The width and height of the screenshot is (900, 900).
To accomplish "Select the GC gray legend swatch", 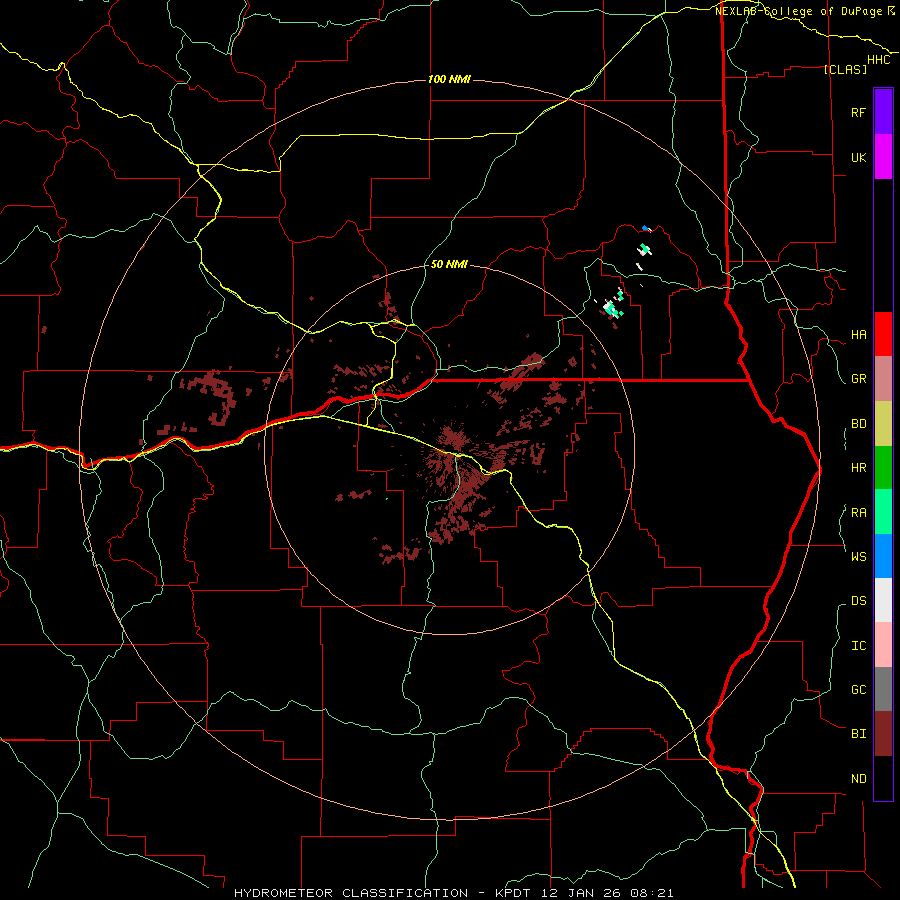I will [883, 689].
